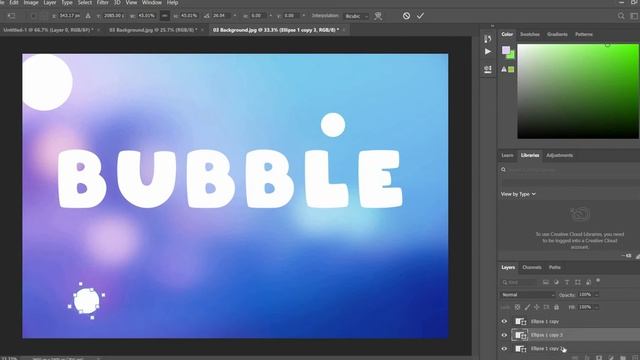Click the gamut-safe color swatch beside warning
This screenshot has width=640, height=360.
pyautogui.click(x=511, y=70)
